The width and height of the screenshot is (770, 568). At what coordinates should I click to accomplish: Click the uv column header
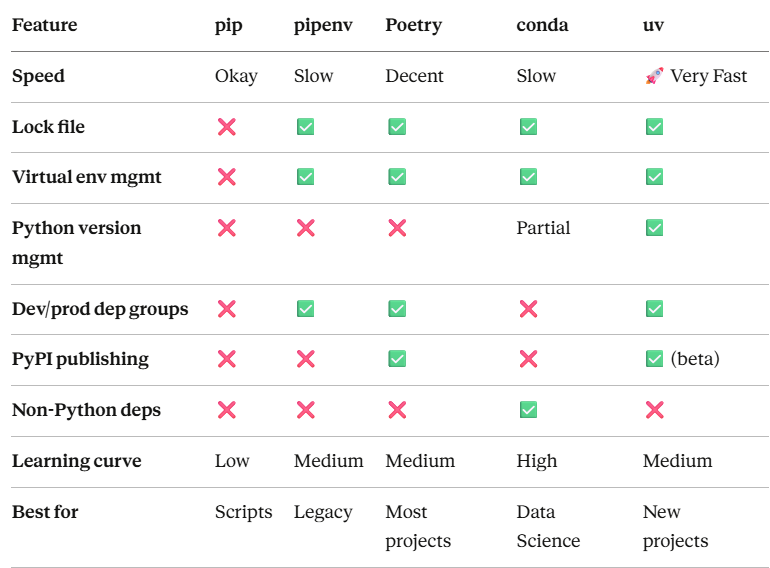(653, 26)
